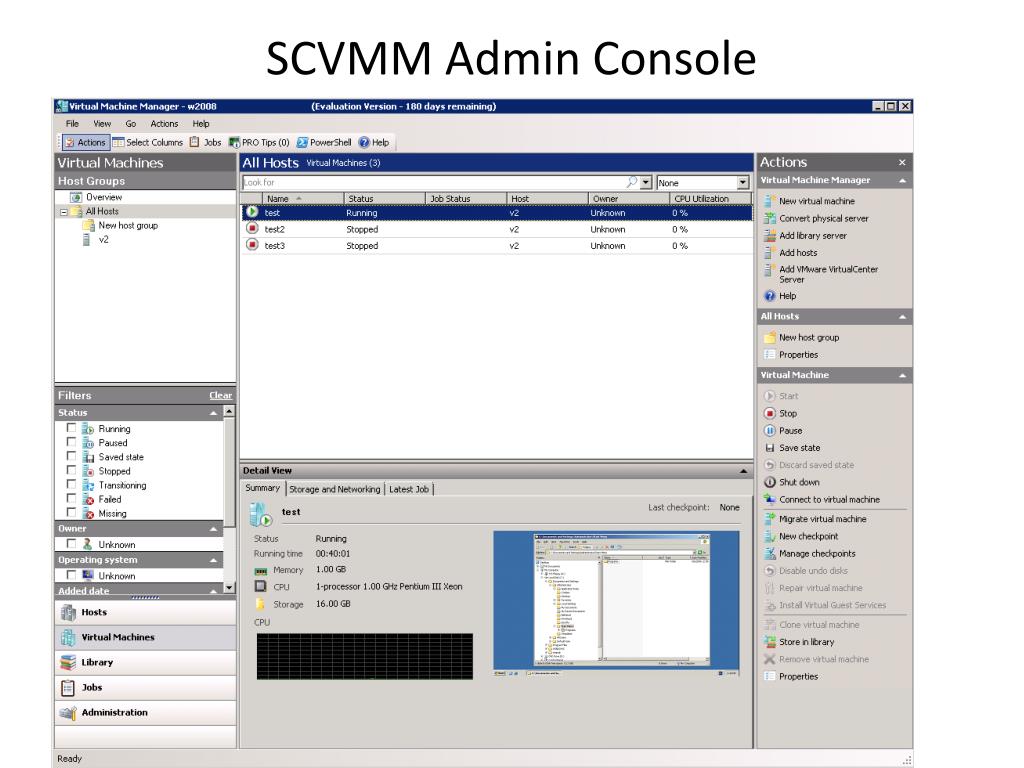Collapse Virtual Machine Manager actions section
The image size is (1024, 768).
click(903, 180)
